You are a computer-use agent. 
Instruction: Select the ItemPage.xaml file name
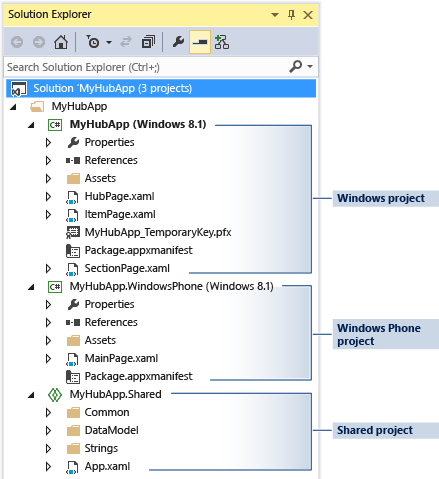point(120,214)
